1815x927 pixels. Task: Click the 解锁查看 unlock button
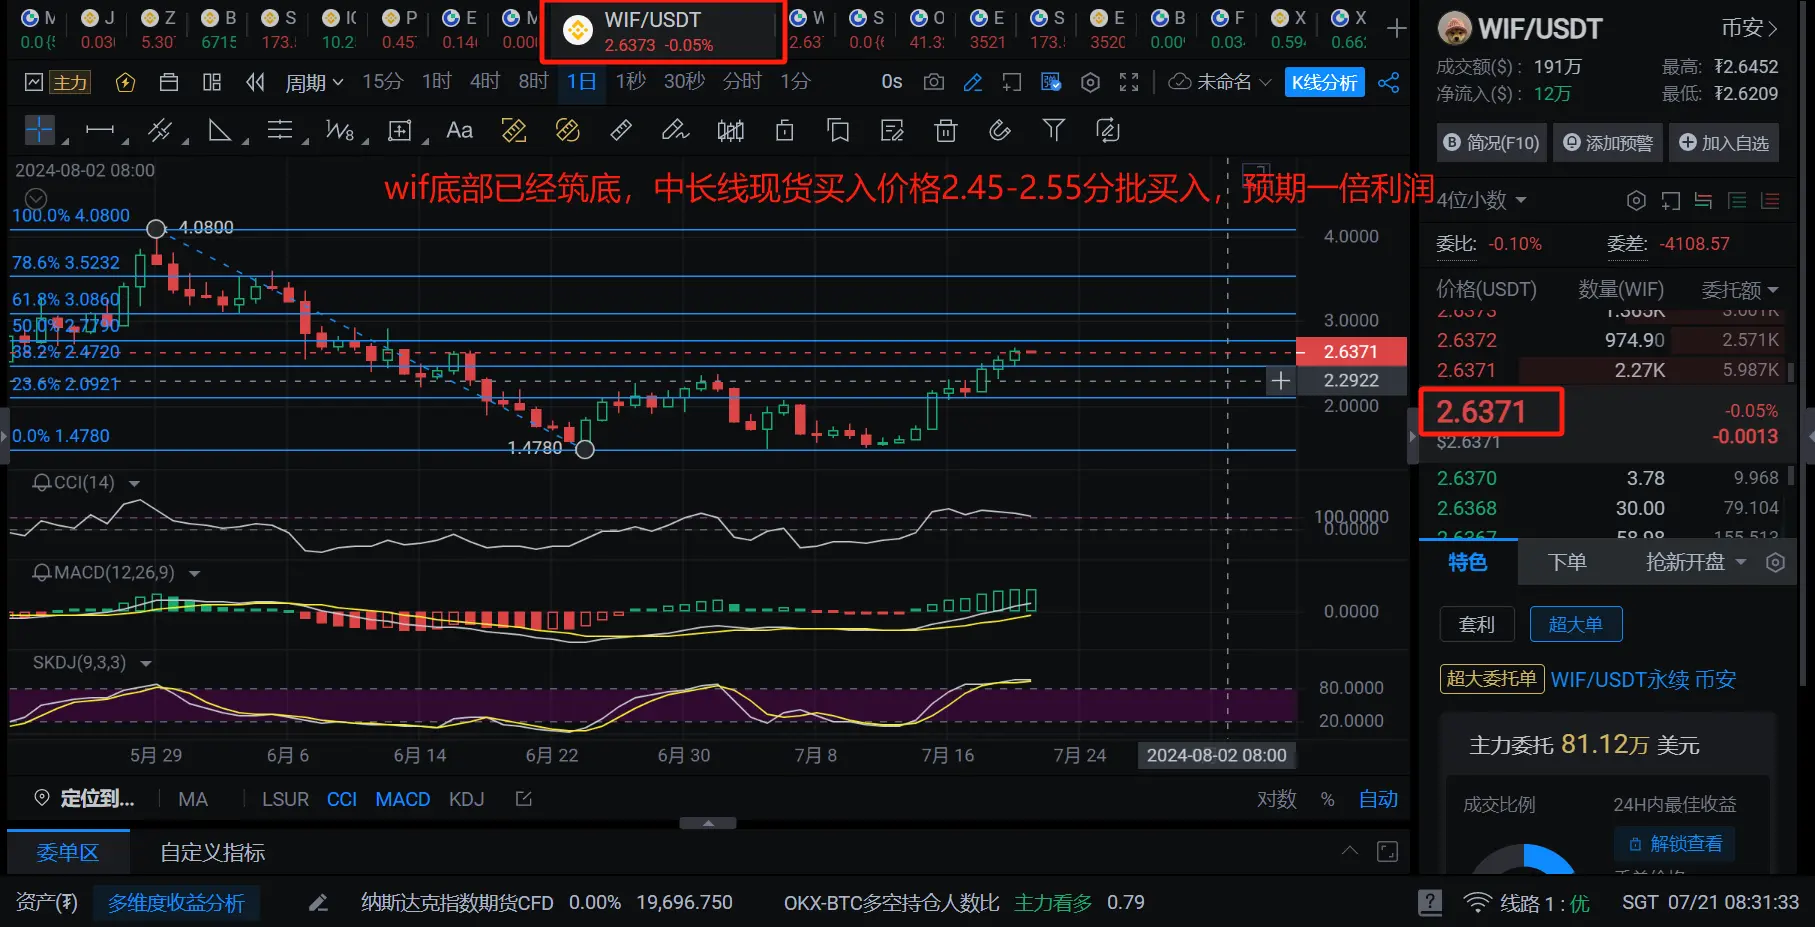(1675, 844)
